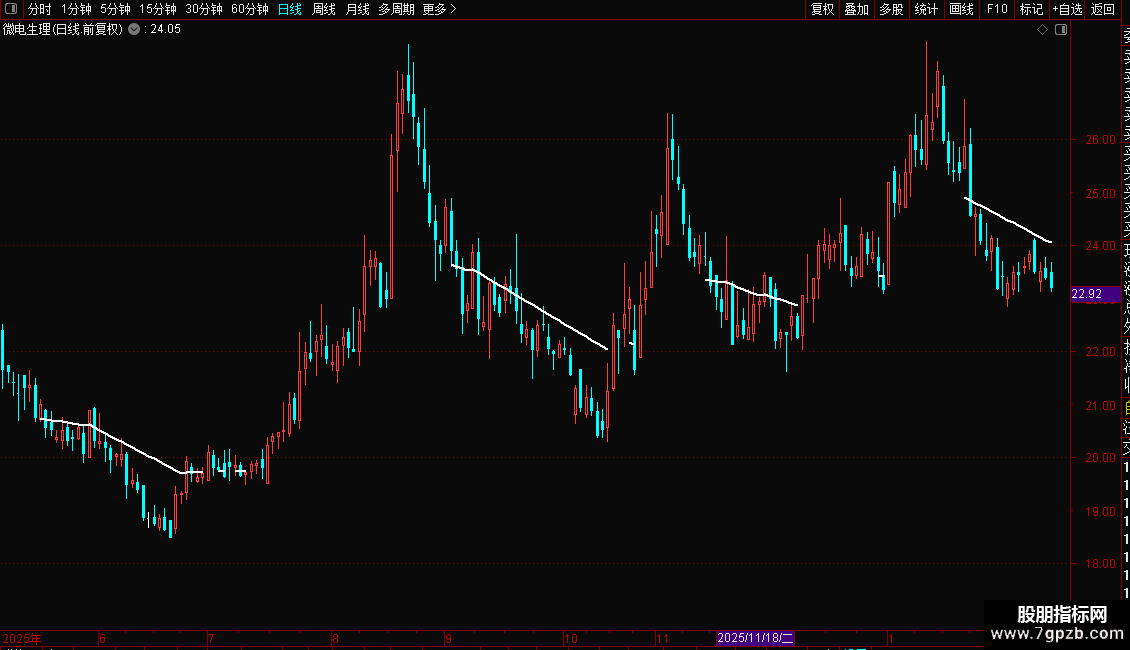Select the 日线 daily tab
This screenshot has height=650, width=1130.
click(x=290, y=9)
